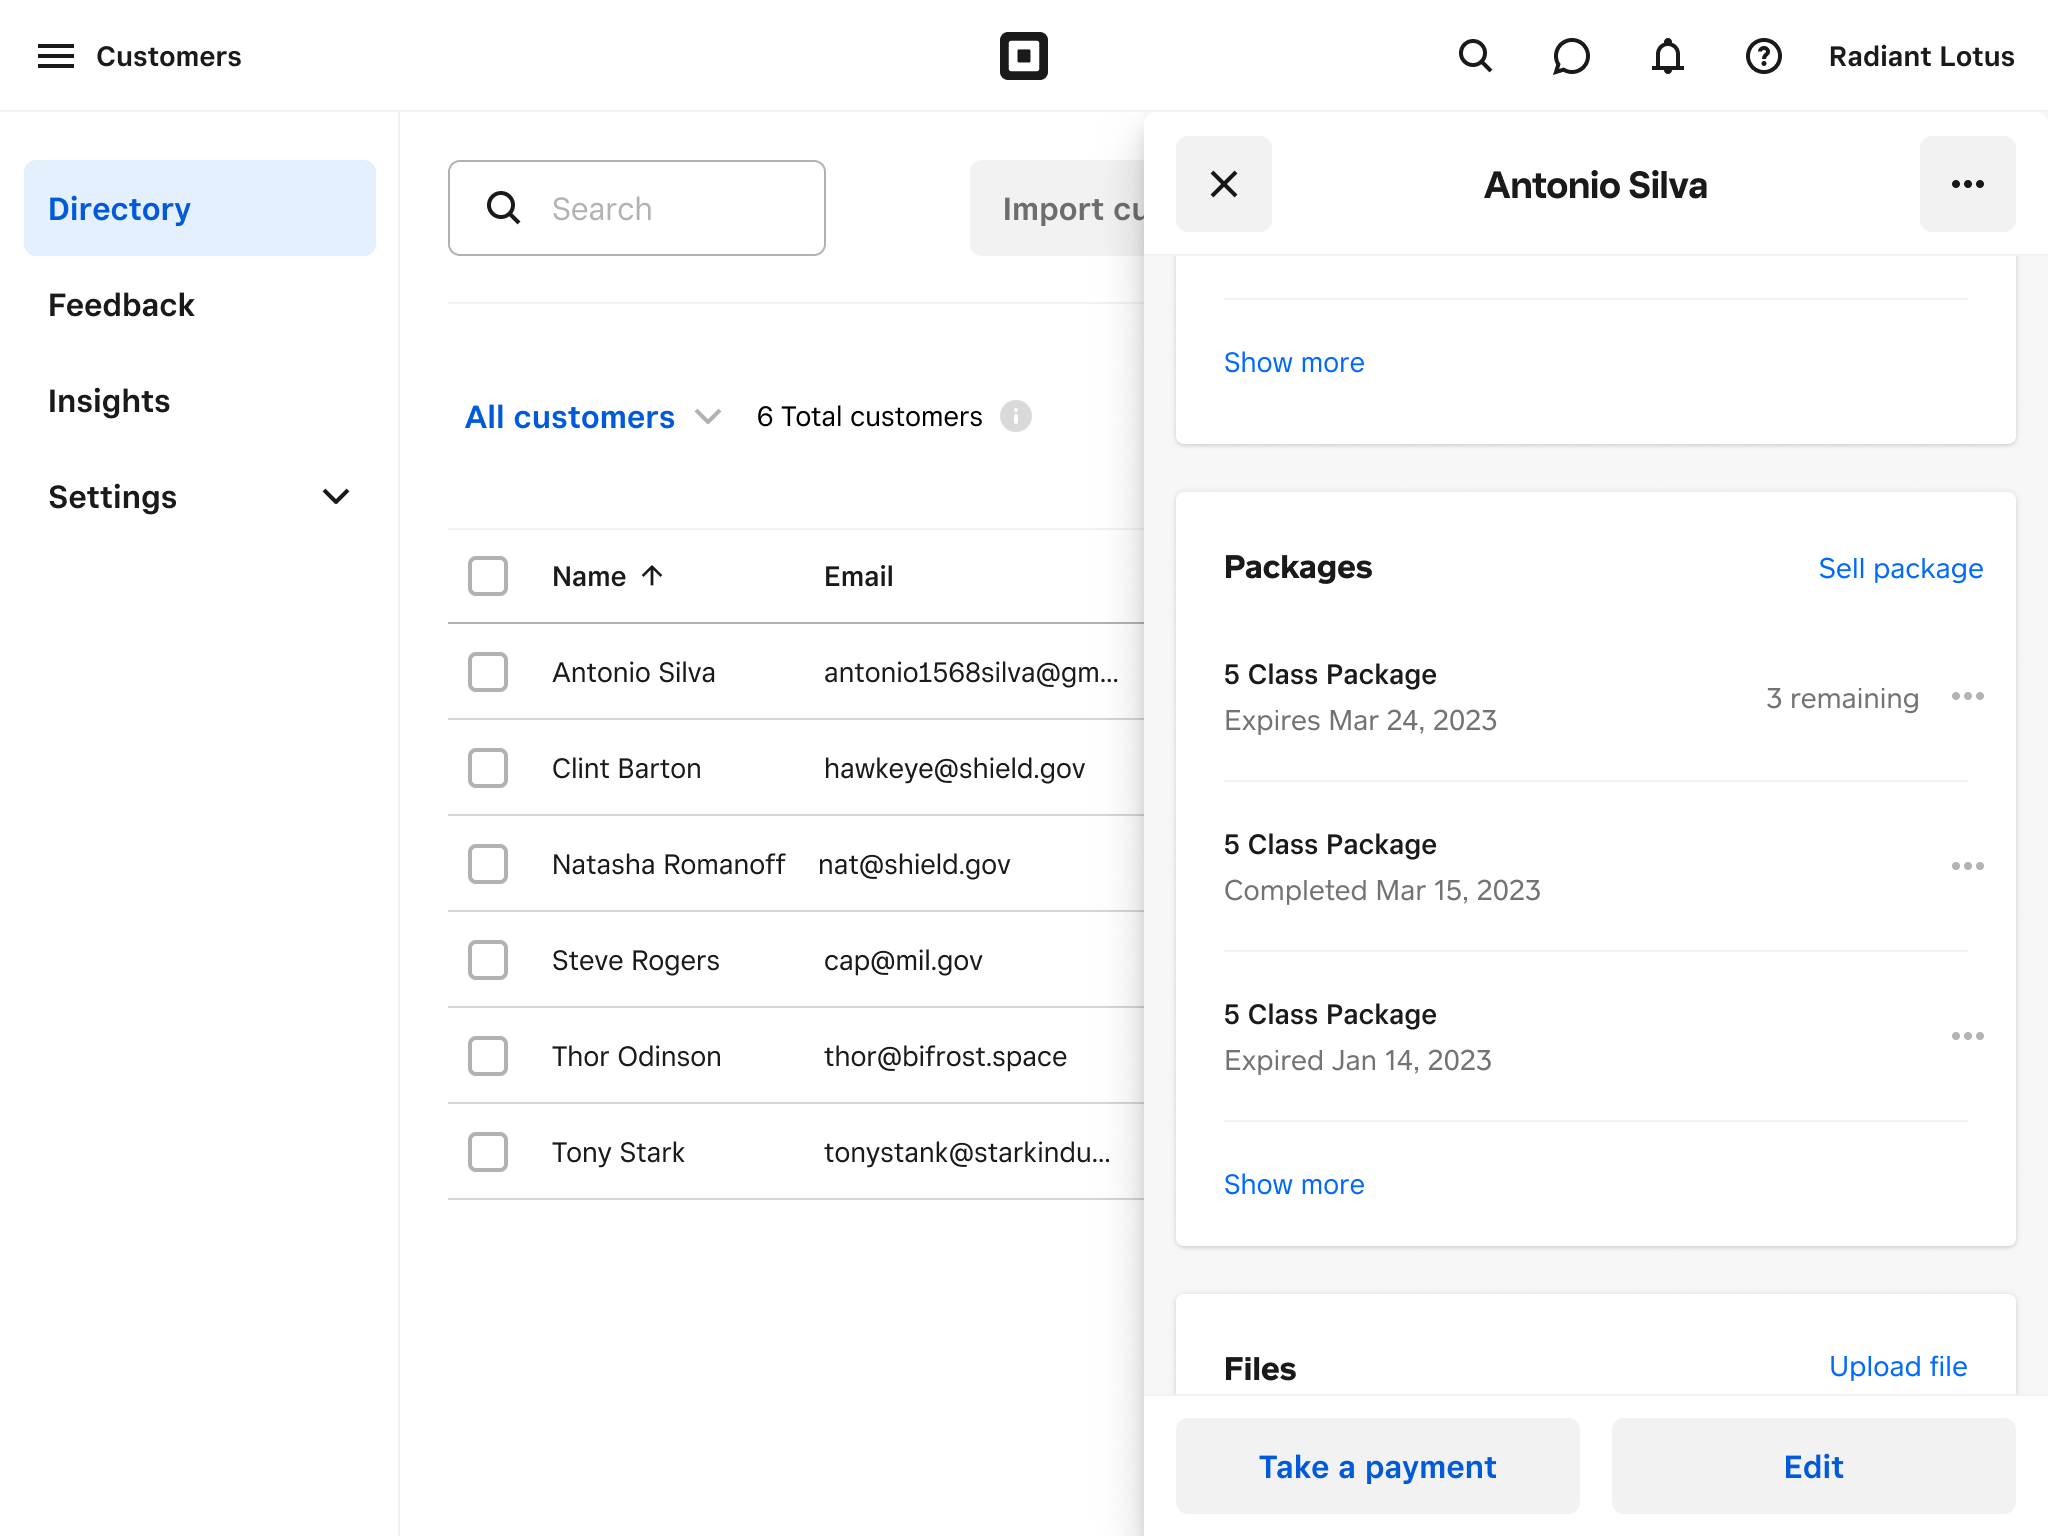
Task: Open Antonio Silva's more options menu
Action: click(1967, 184)
